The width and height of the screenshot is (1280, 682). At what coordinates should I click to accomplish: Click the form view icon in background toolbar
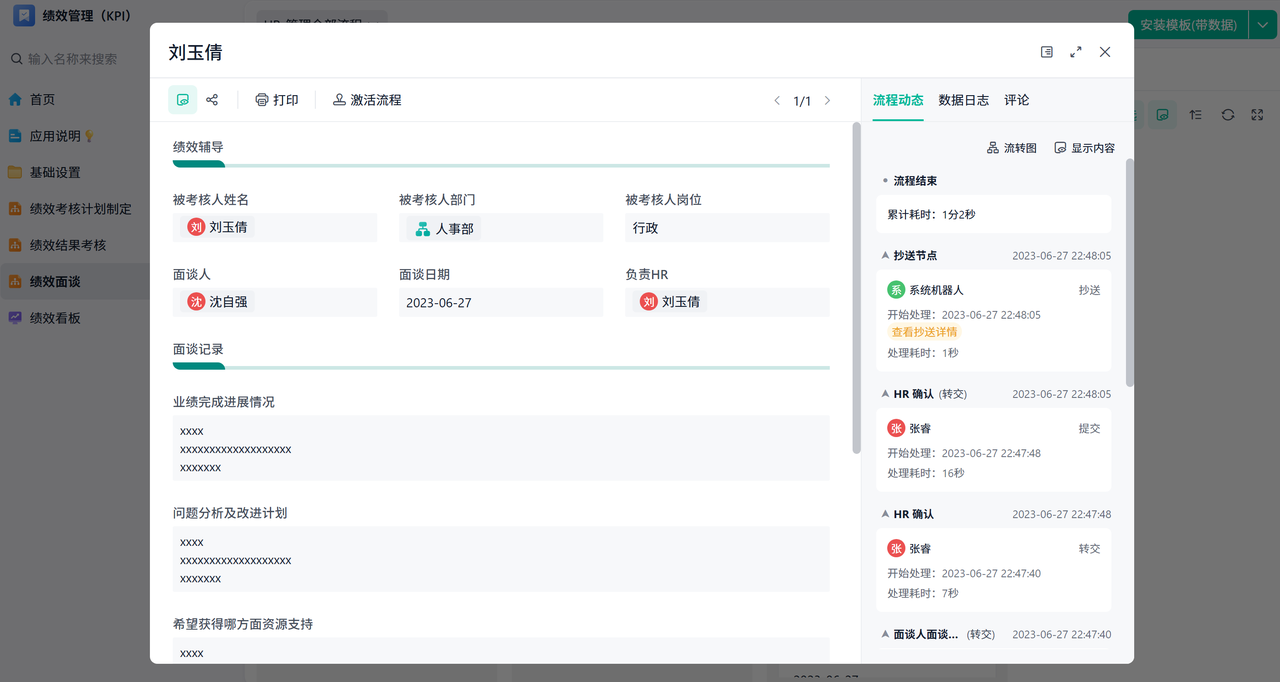[1162, 115]
